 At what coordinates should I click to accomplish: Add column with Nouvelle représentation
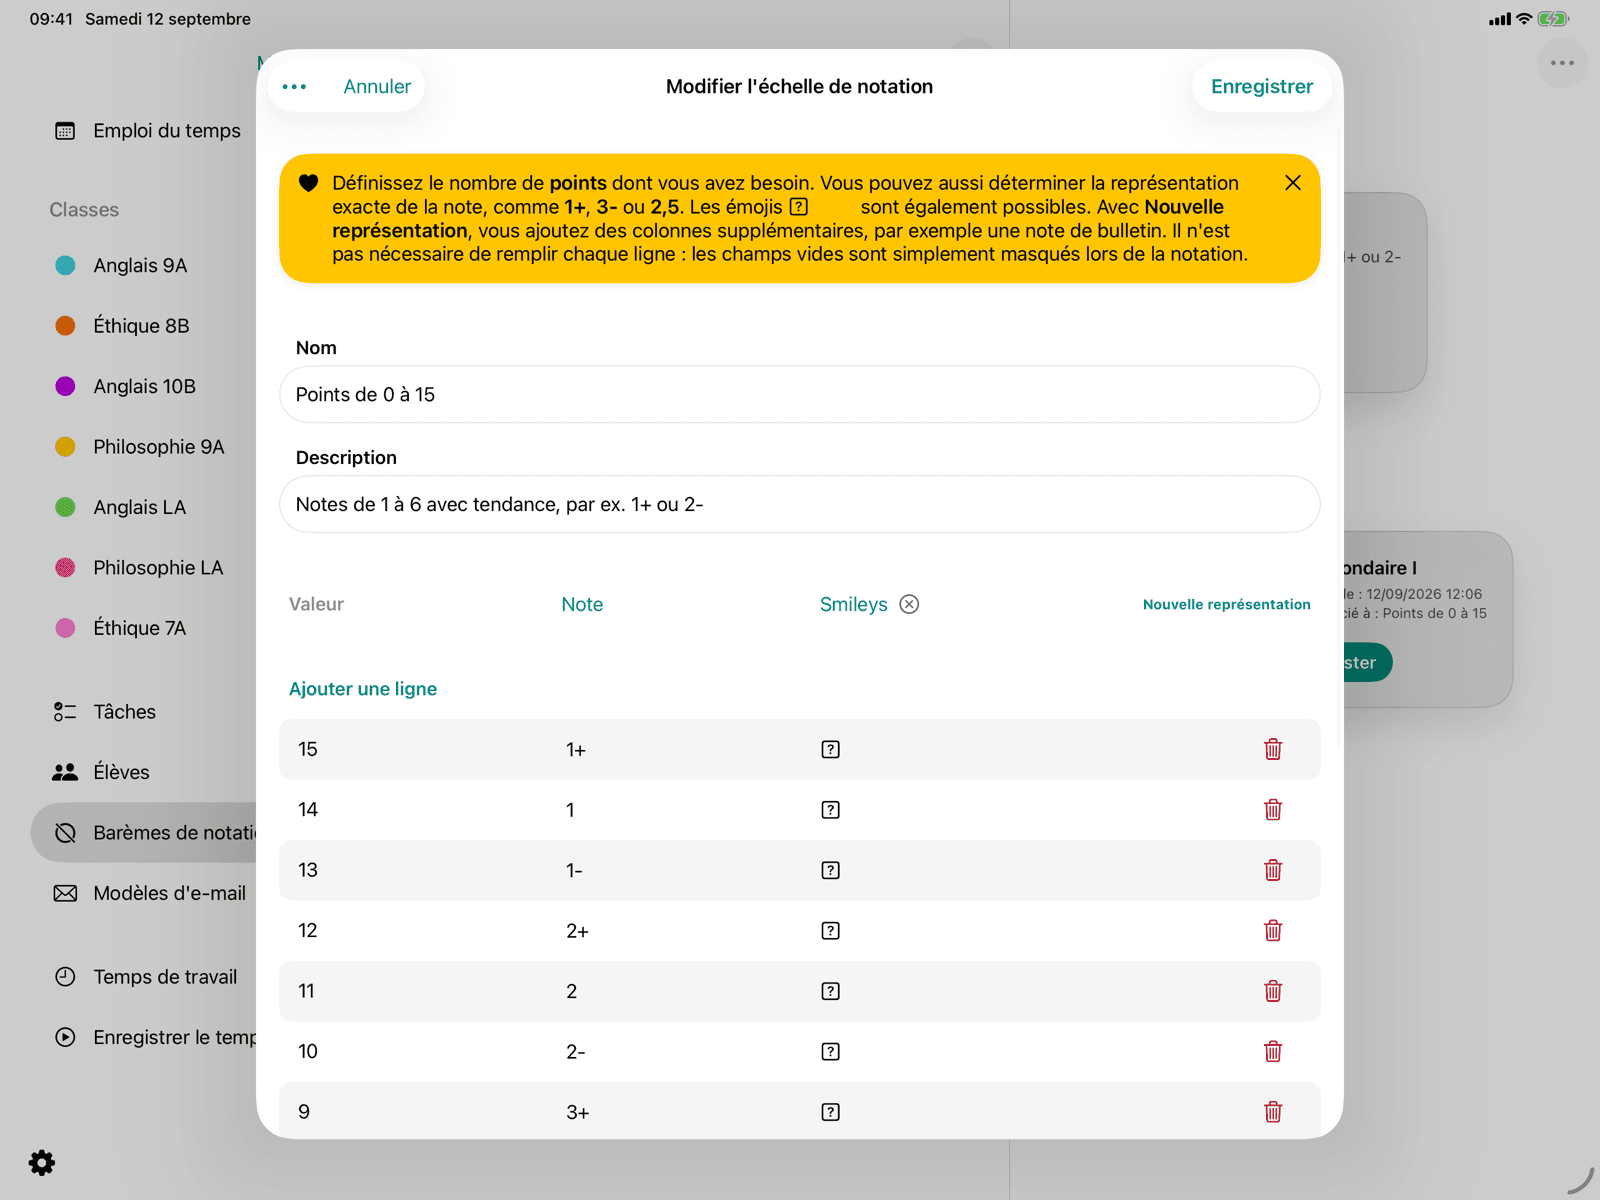[1226, 604]
